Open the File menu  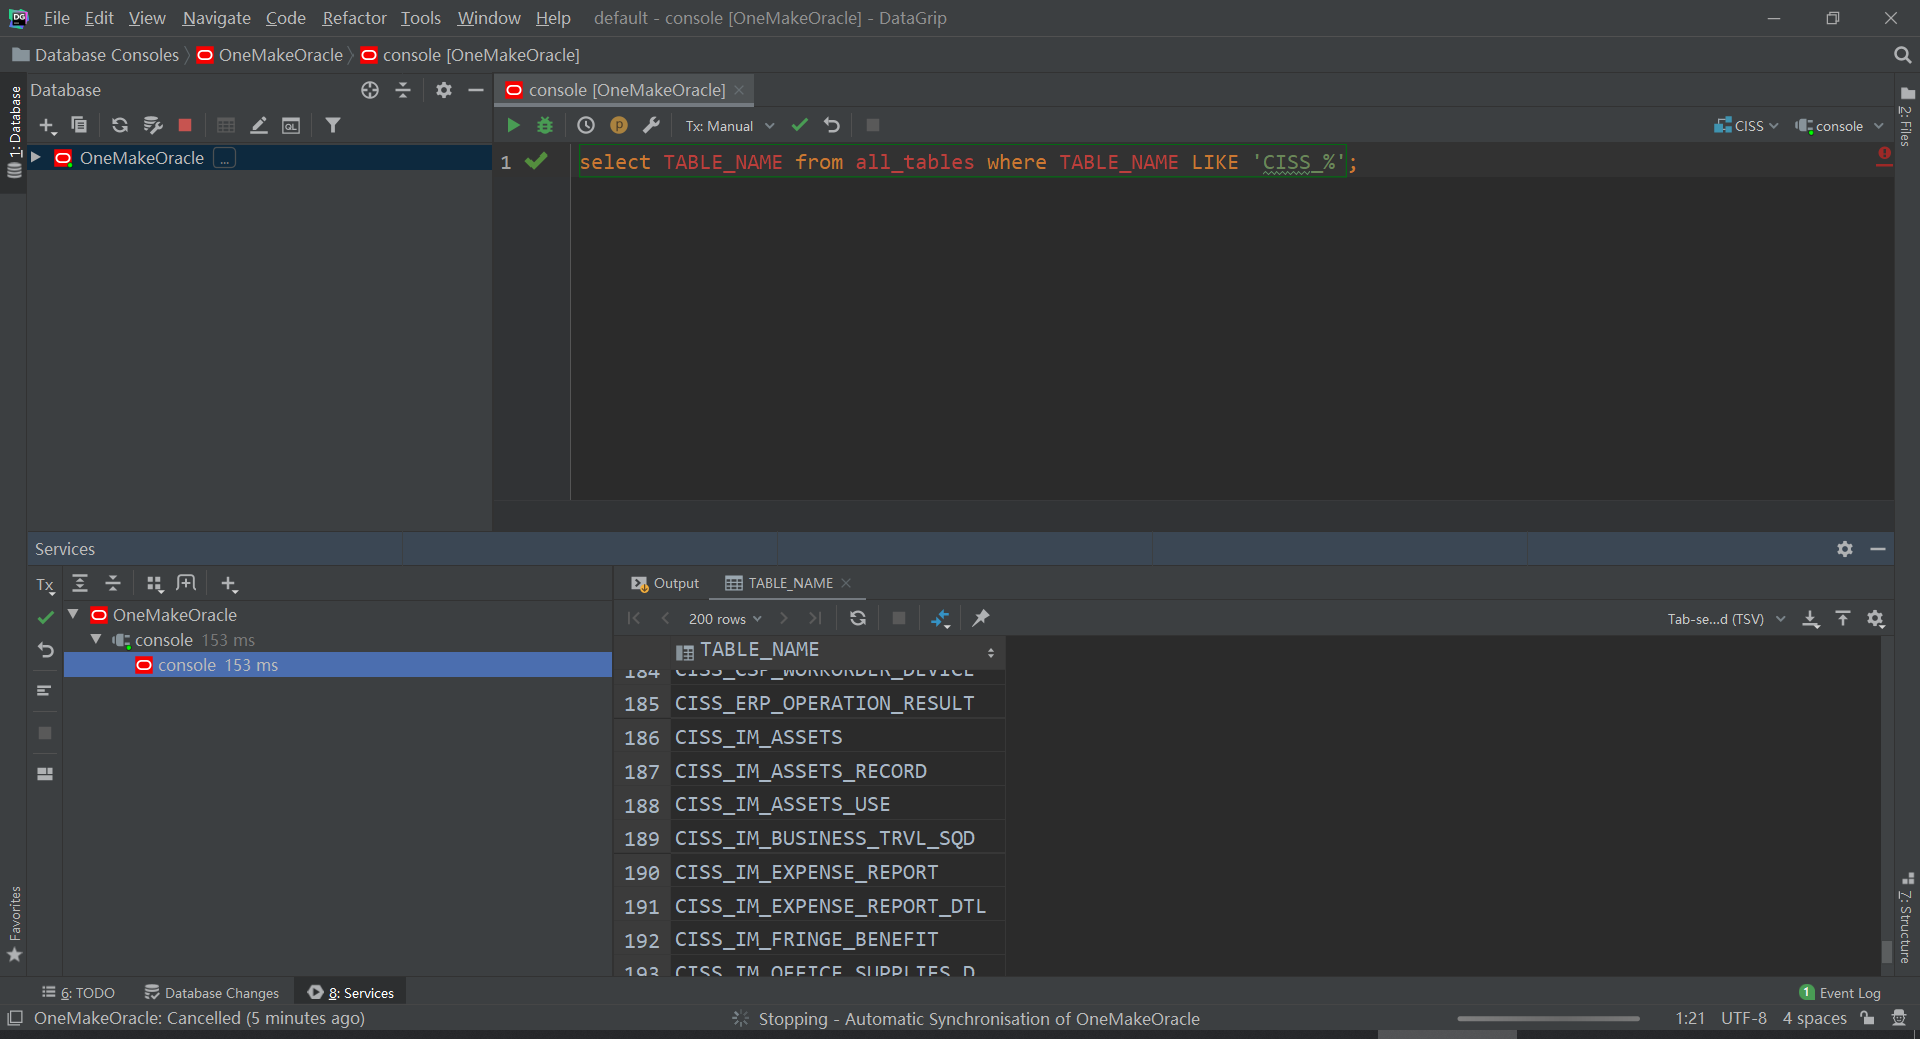(x=56, y=18)
